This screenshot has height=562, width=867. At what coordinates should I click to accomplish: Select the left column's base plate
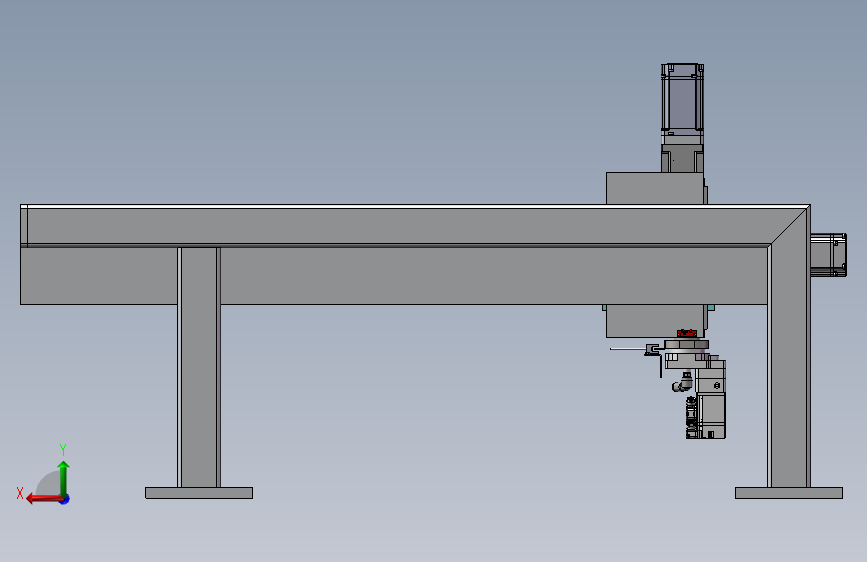tap(199, 493)
